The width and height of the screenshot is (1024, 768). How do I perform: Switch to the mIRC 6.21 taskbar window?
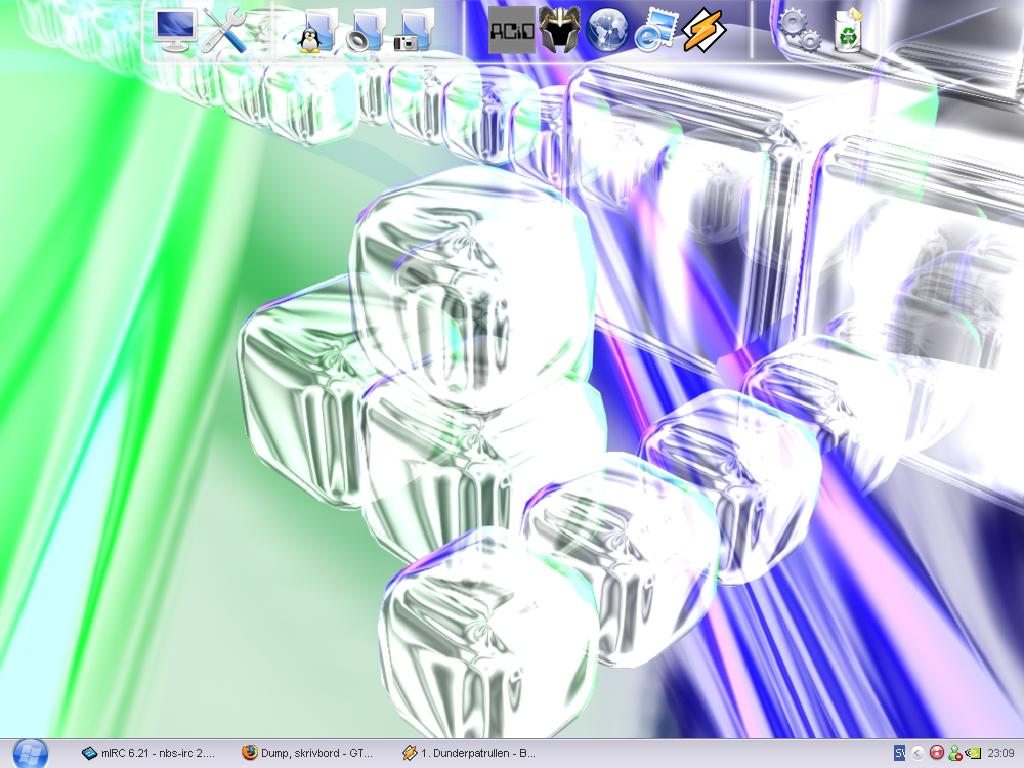(x=149, y=753)
